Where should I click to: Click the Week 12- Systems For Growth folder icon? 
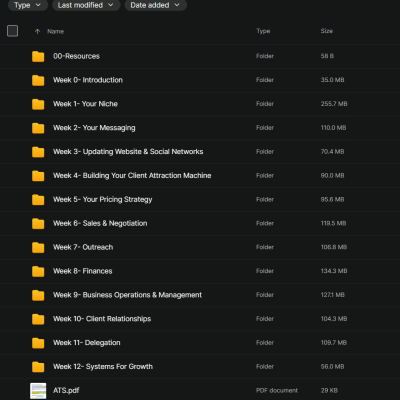pos(38,367)
